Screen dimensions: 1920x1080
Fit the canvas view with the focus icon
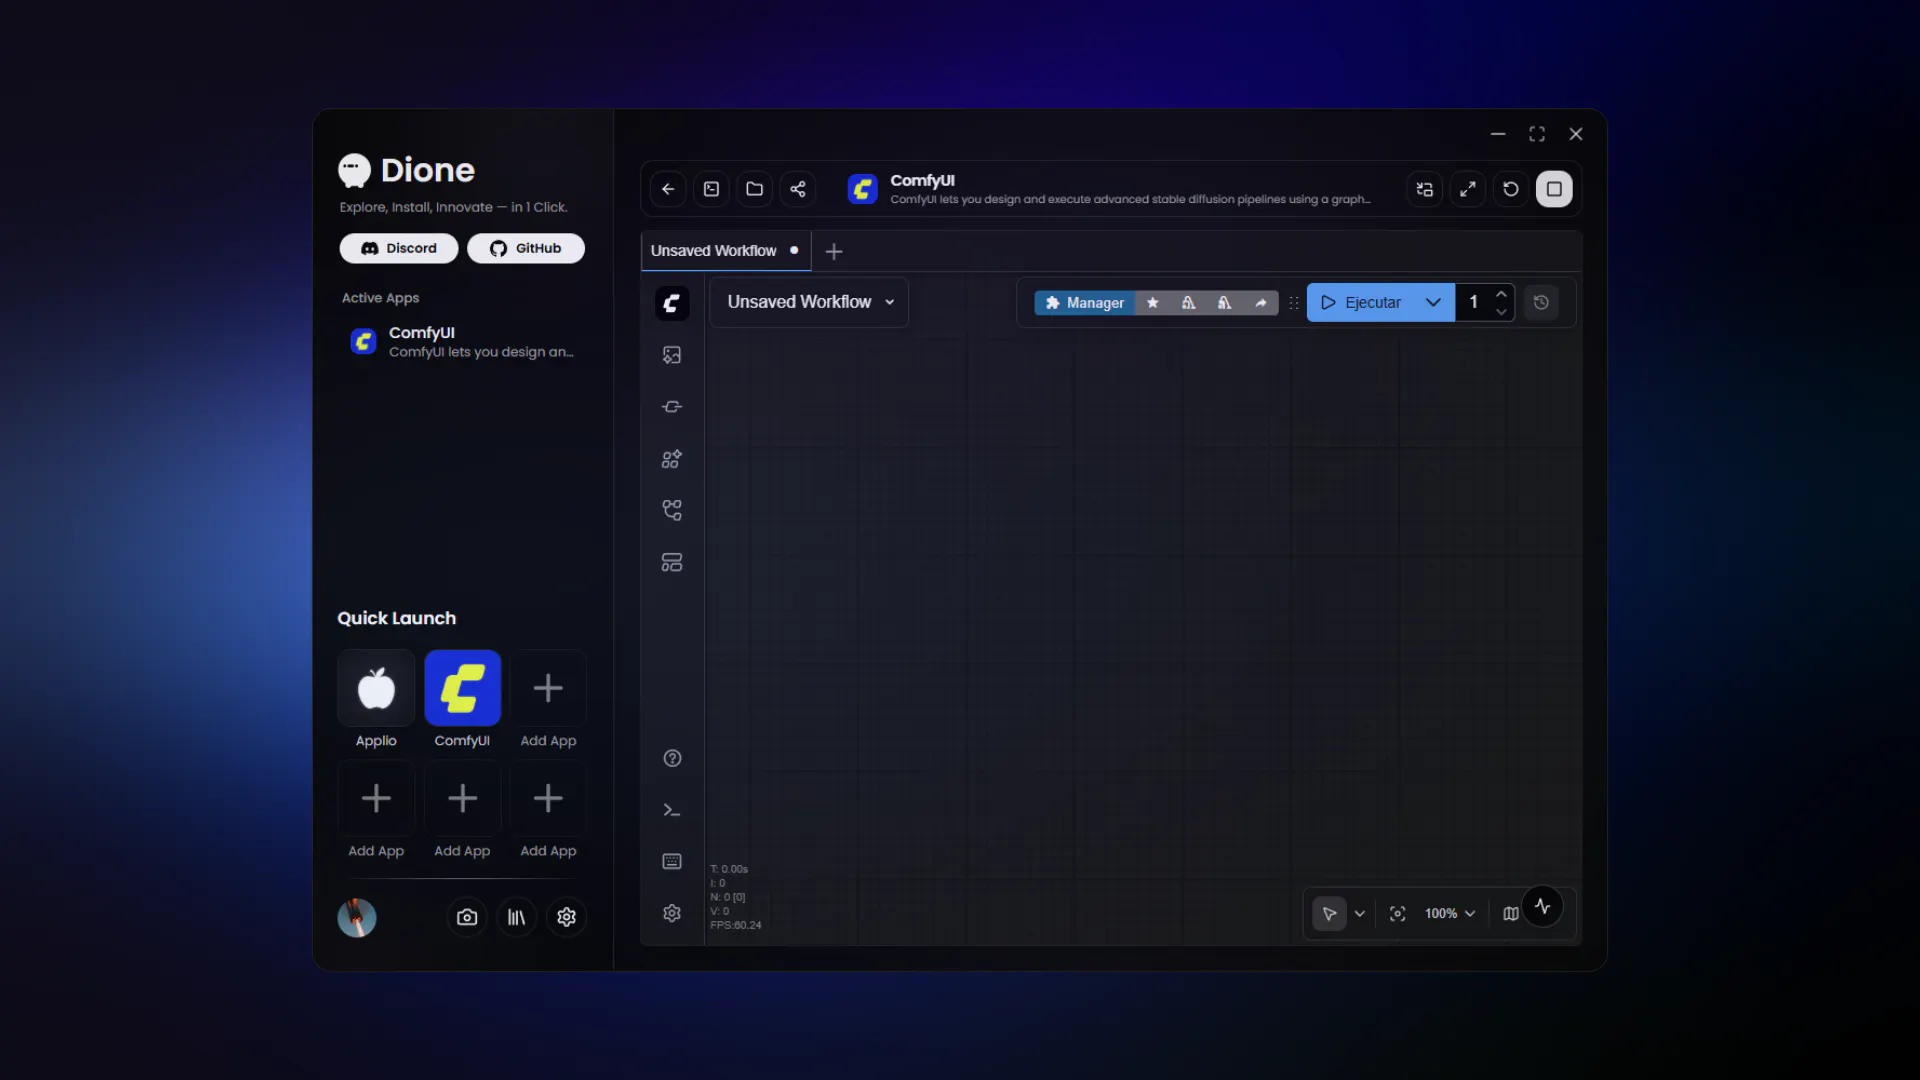[x=1398, y=914]
